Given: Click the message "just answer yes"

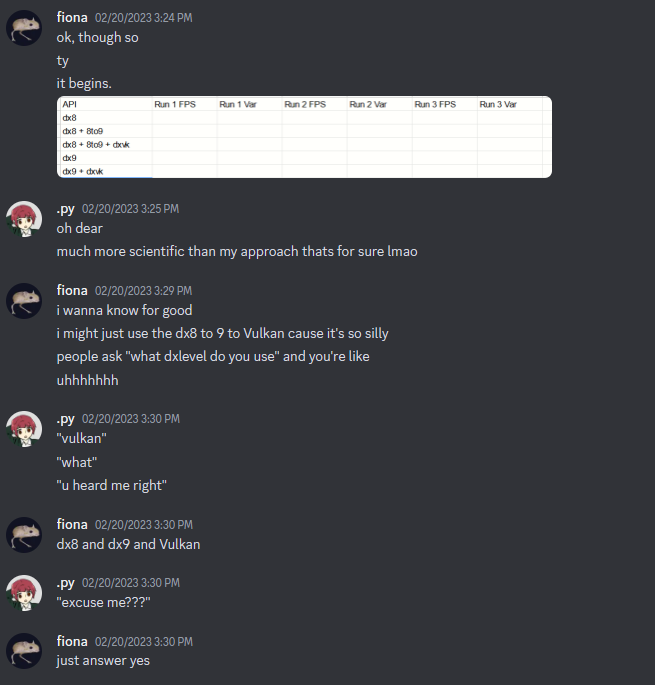Looking at the screenshot, I should coord(103,661).
